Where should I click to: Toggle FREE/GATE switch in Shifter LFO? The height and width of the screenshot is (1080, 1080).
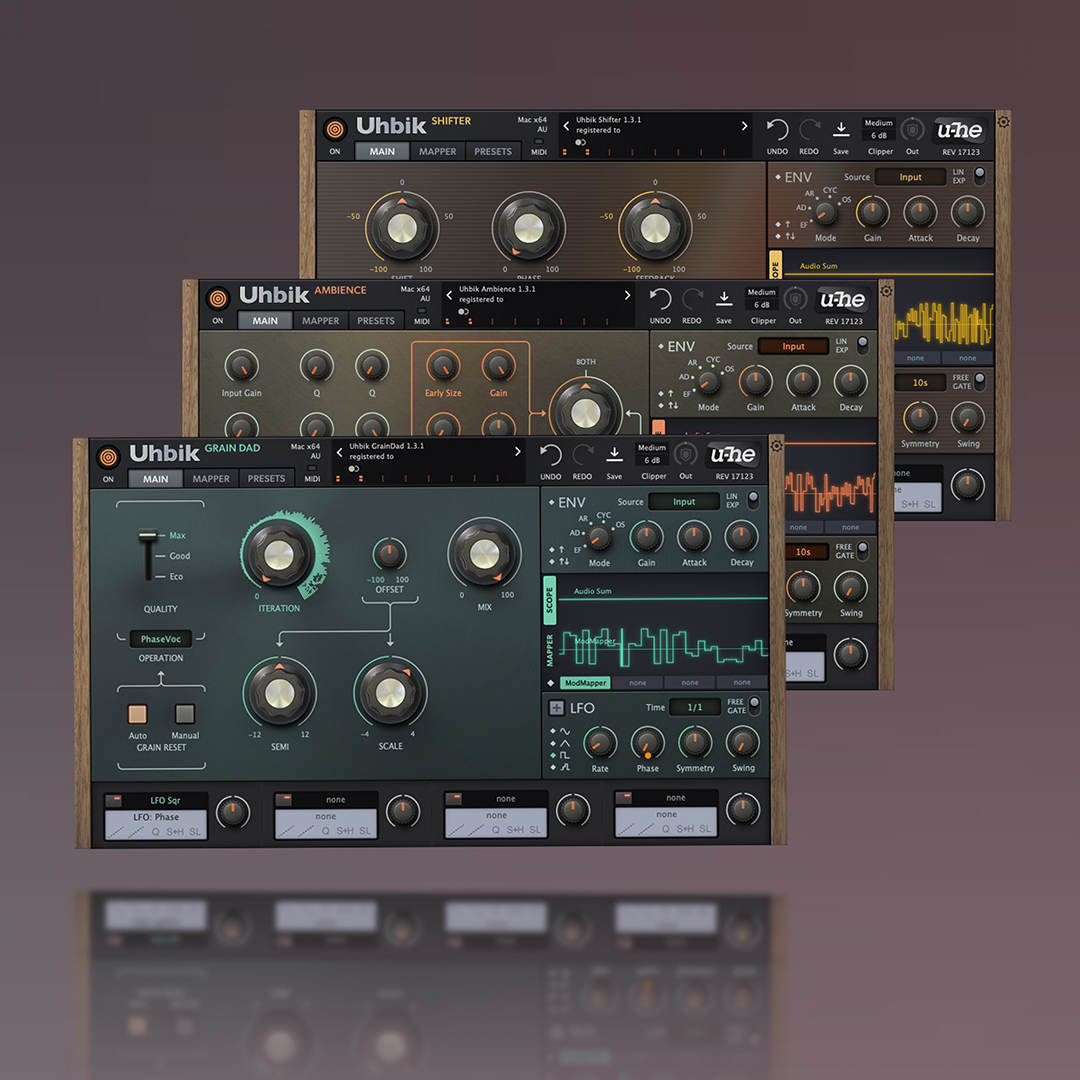click(x=979, y=381)
